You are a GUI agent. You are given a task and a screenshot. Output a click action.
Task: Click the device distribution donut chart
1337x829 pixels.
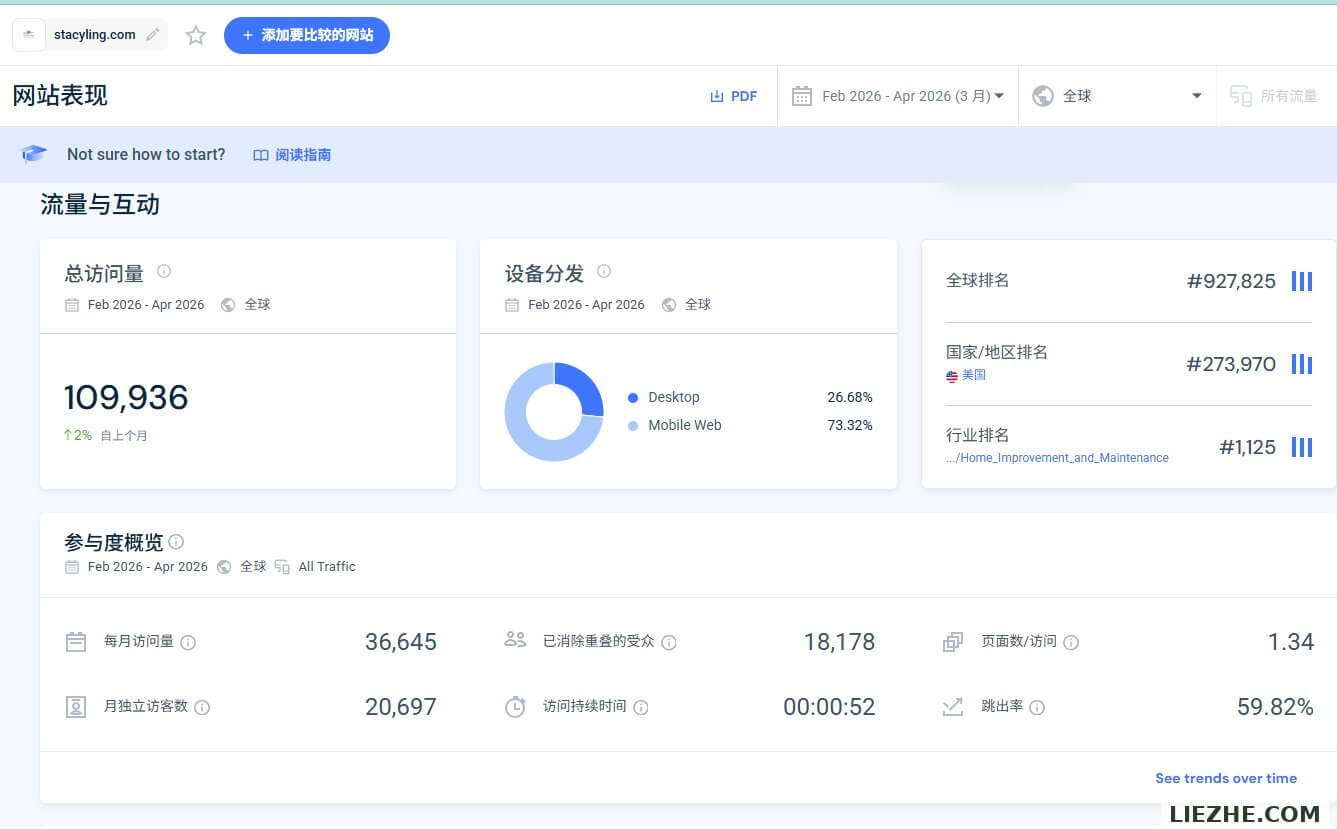(554, 412)
